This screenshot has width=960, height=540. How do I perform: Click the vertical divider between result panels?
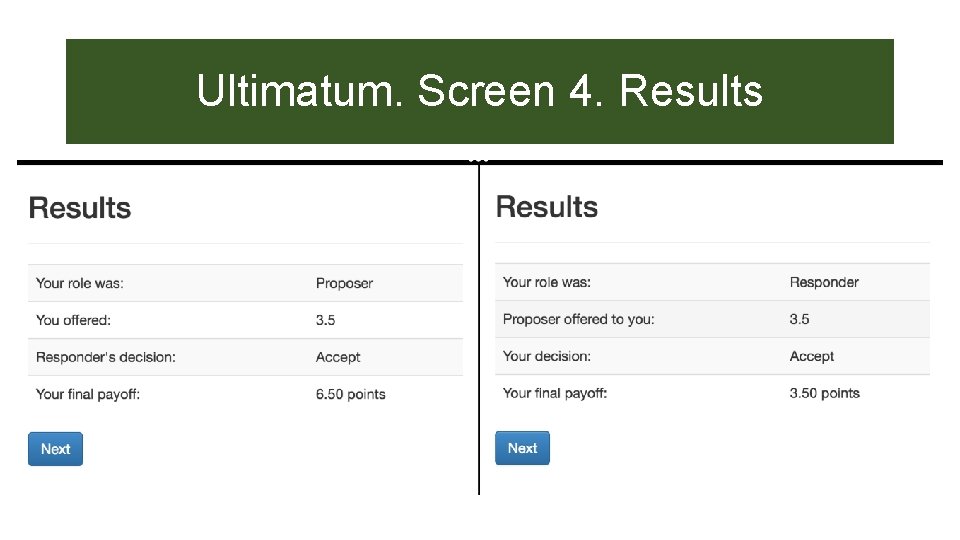pos(479,330)
